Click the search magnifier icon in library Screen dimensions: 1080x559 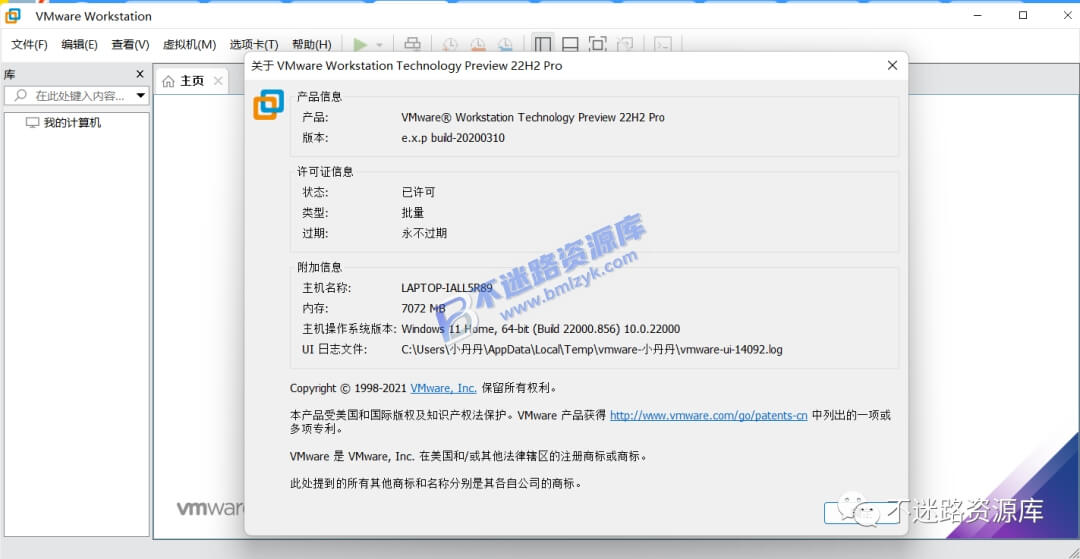click(21, 95)
